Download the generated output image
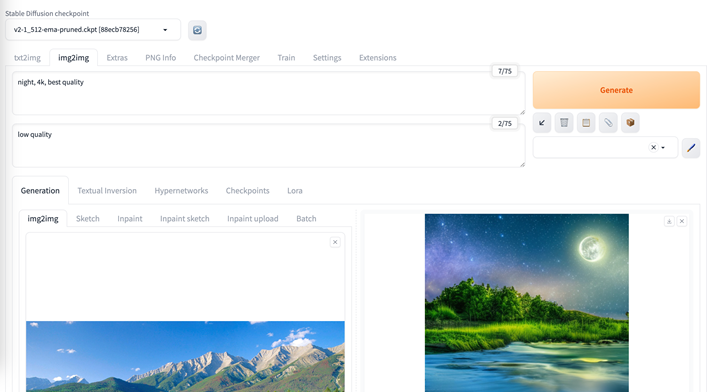 669,221
